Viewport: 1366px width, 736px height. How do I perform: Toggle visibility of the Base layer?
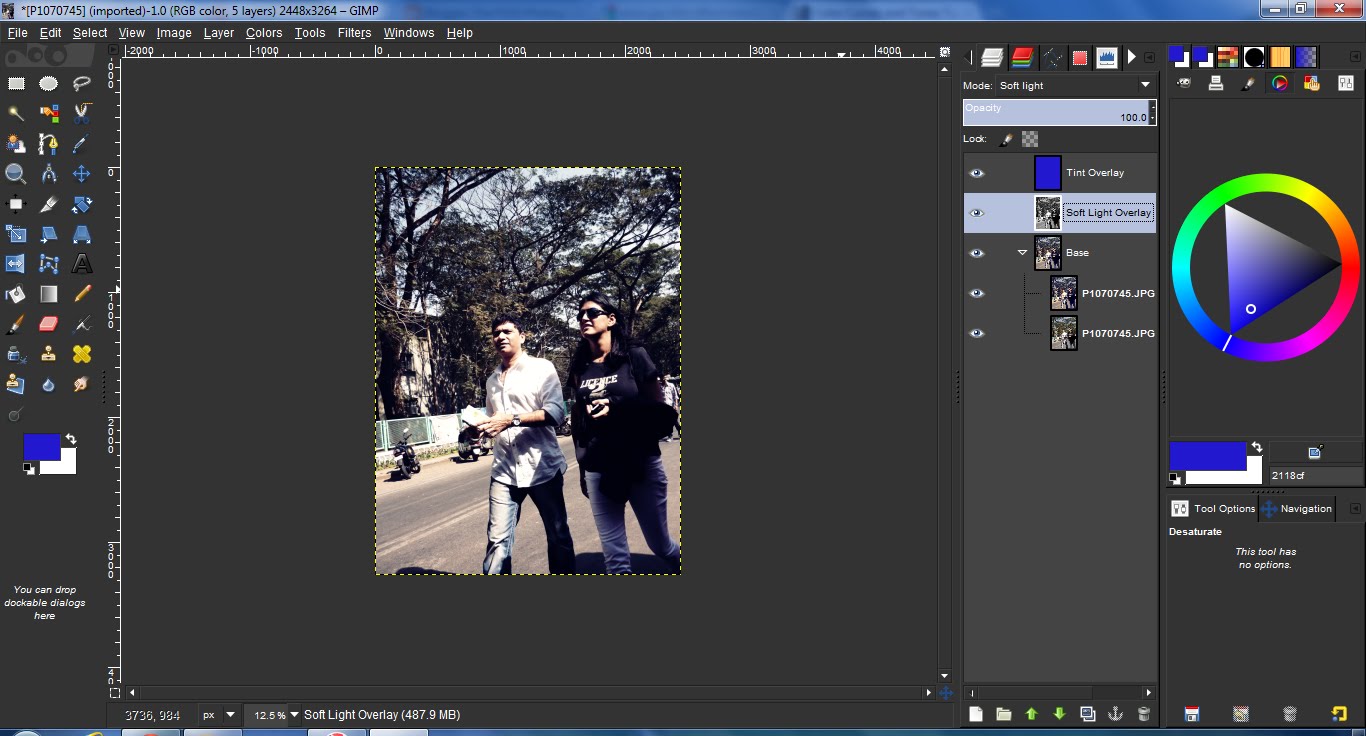click(x=976, y=252)
